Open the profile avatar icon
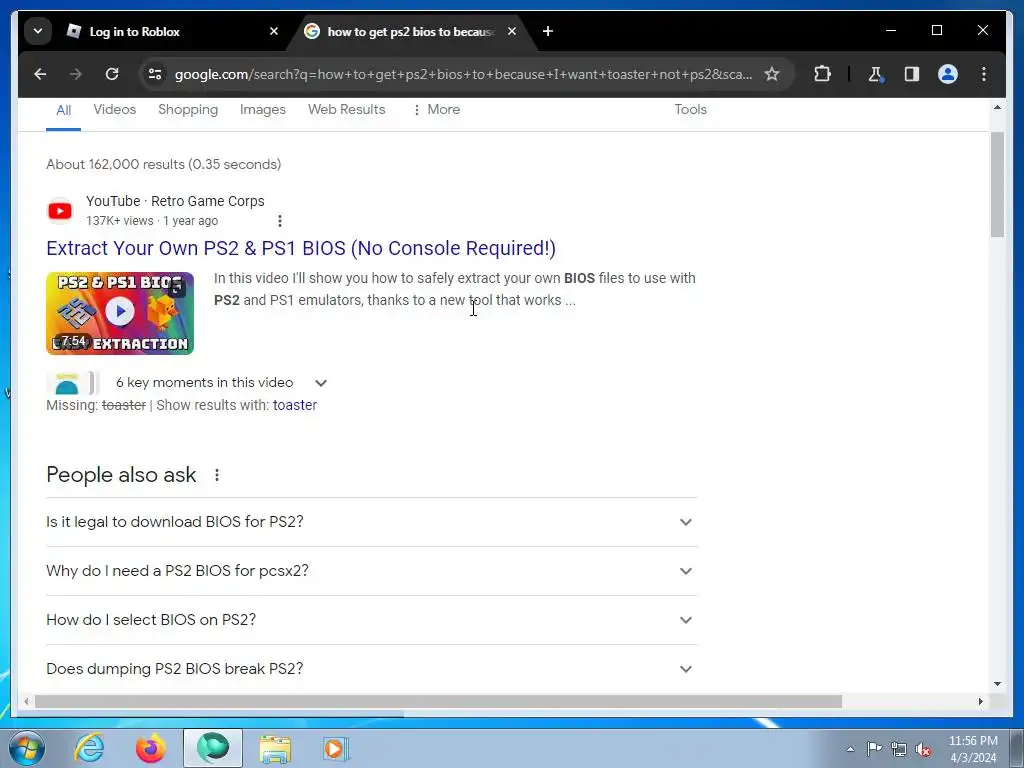The height and width of the screenshot is (768, 1024). (948, 74)
